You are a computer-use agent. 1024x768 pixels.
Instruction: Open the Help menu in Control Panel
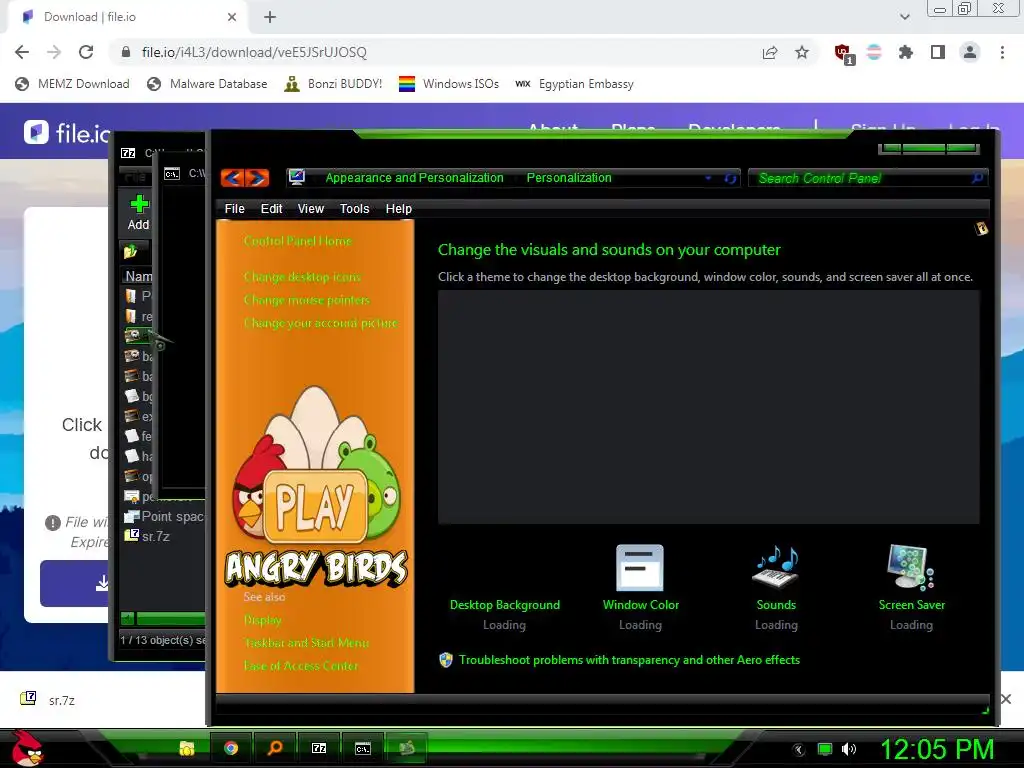[x=398, y=208]
